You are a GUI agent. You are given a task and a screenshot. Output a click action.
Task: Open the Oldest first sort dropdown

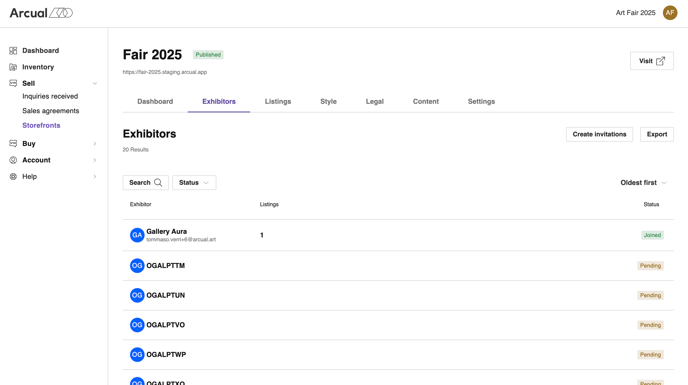(x=643, y=183)
